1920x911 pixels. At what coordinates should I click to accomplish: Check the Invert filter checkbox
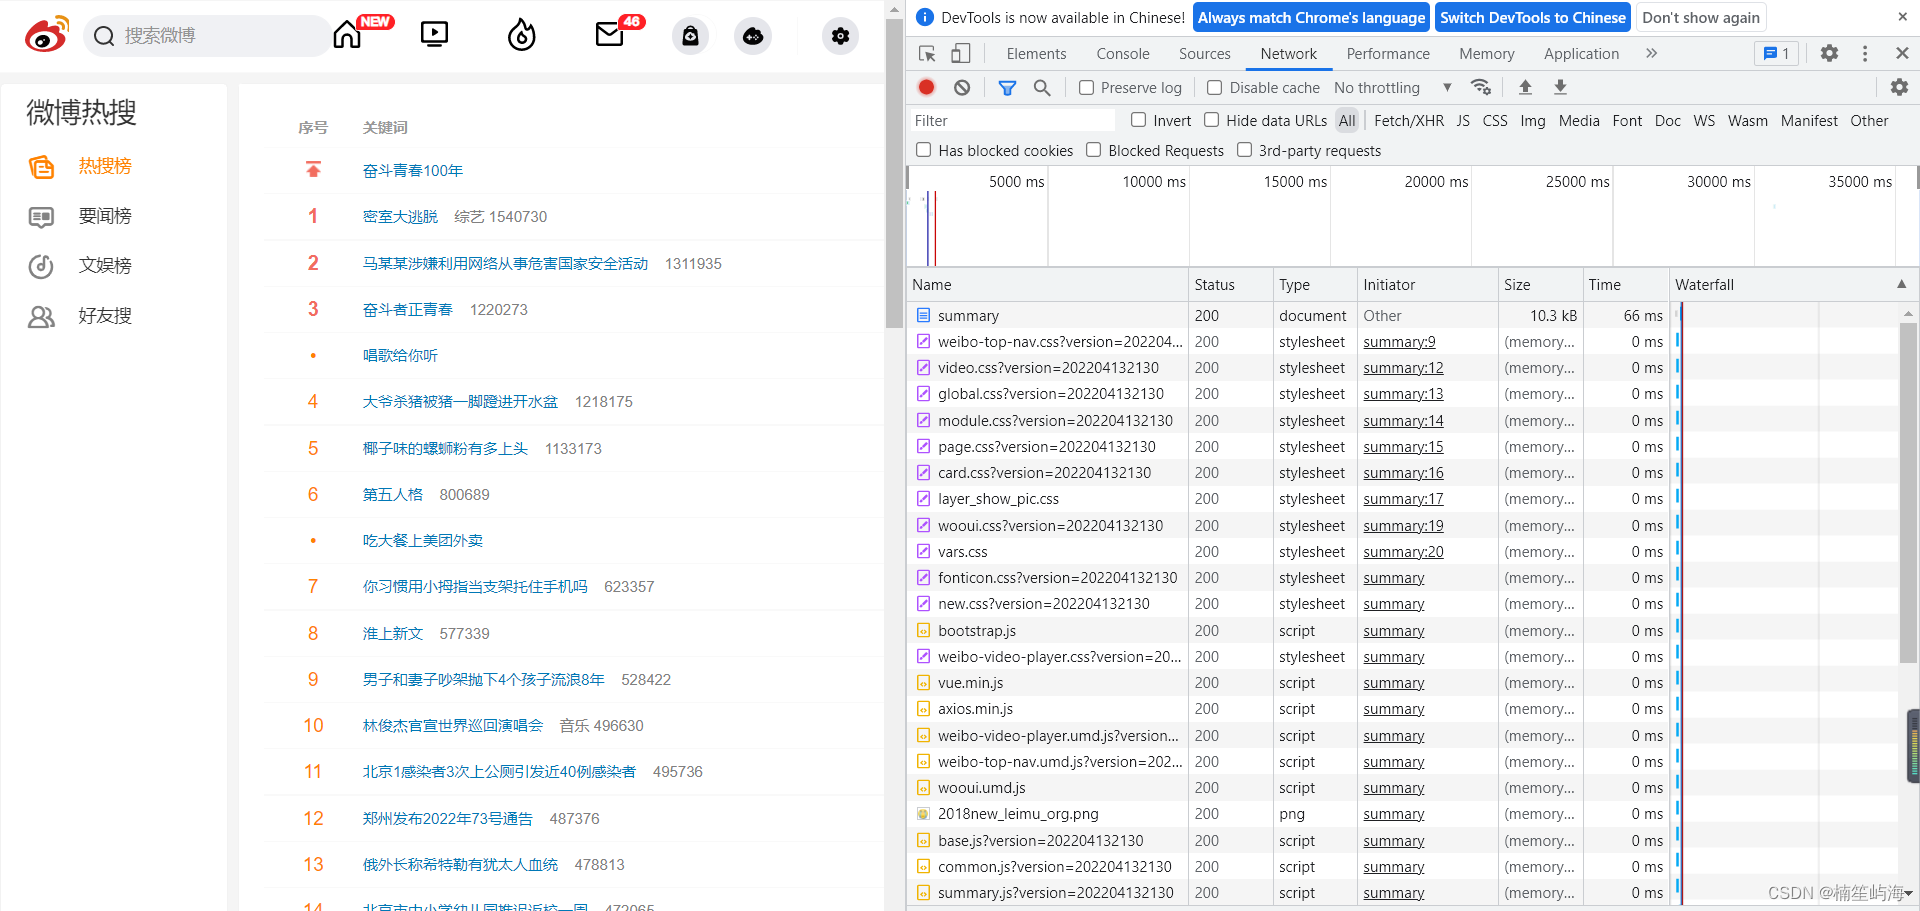(x=1138, y=120)
